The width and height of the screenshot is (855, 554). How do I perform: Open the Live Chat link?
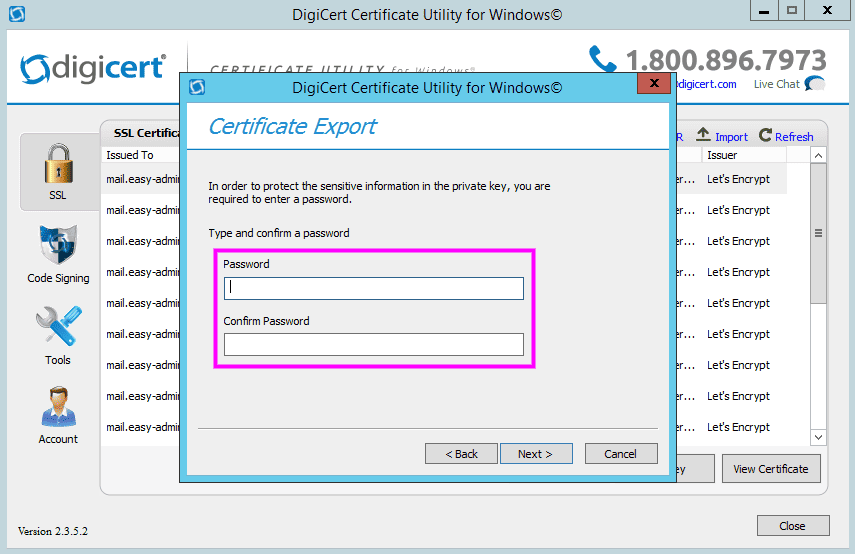point(776,84)
